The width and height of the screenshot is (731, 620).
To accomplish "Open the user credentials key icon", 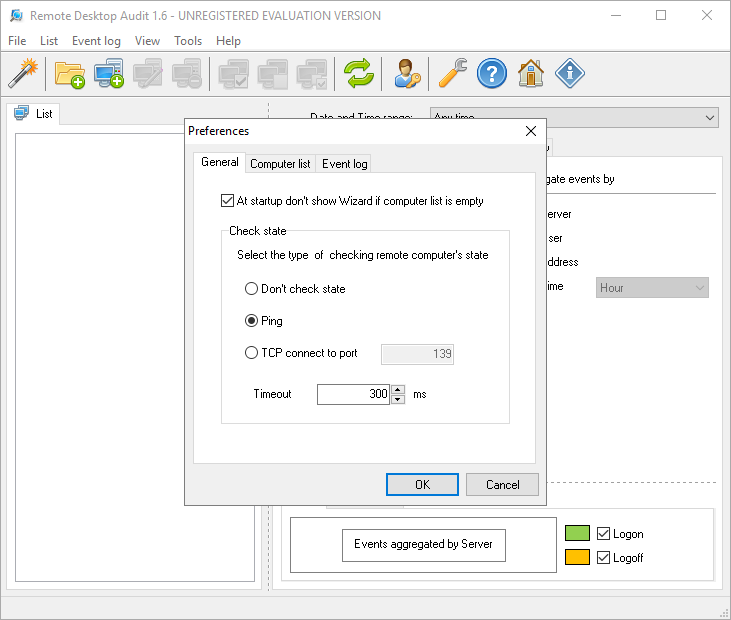I will (x=406, y=73).
